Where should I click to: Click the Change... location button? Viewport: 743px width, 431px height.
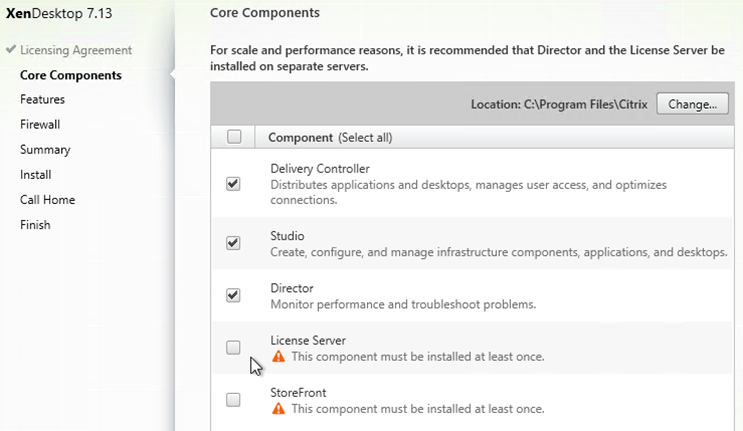point(692,104)
